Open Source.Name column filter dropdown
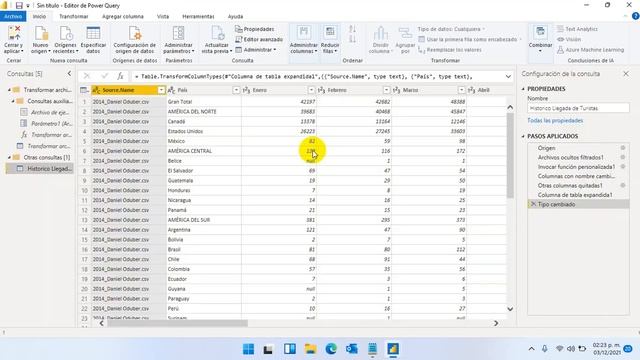This screenshot has height=360, width=640. tap(161, 90)
